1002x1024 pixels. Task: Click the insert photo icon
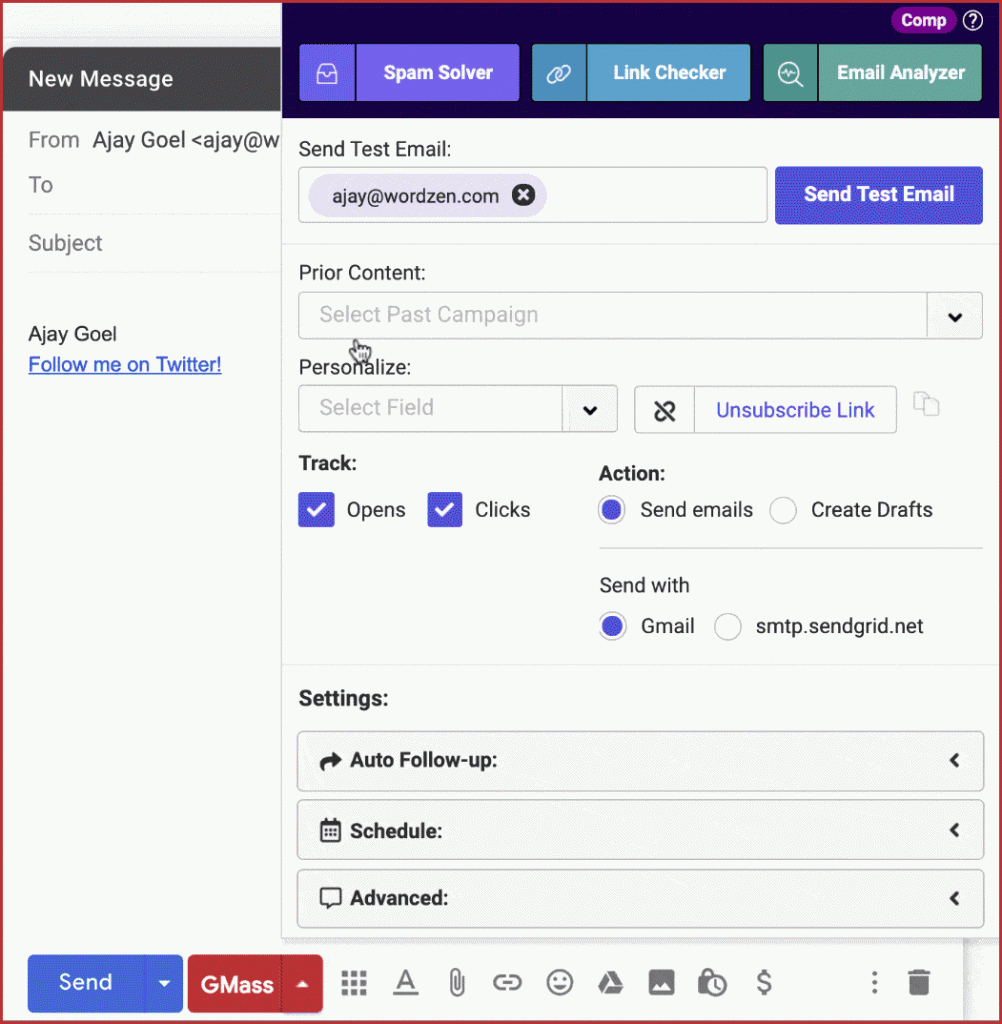pos(661,983)
